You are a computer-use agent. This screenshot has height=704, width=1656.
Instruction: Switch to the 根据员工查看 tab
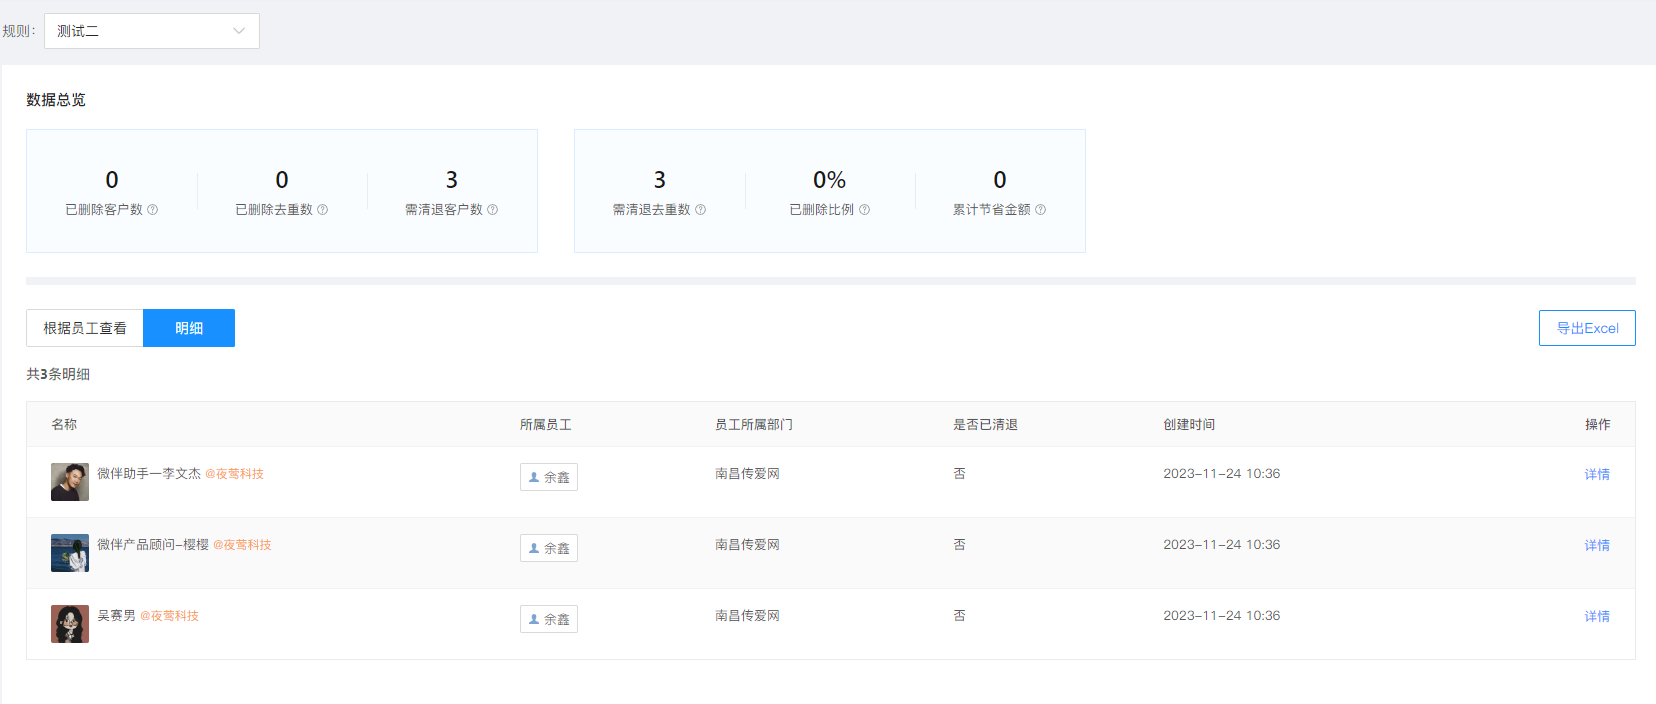click(85, 328)
